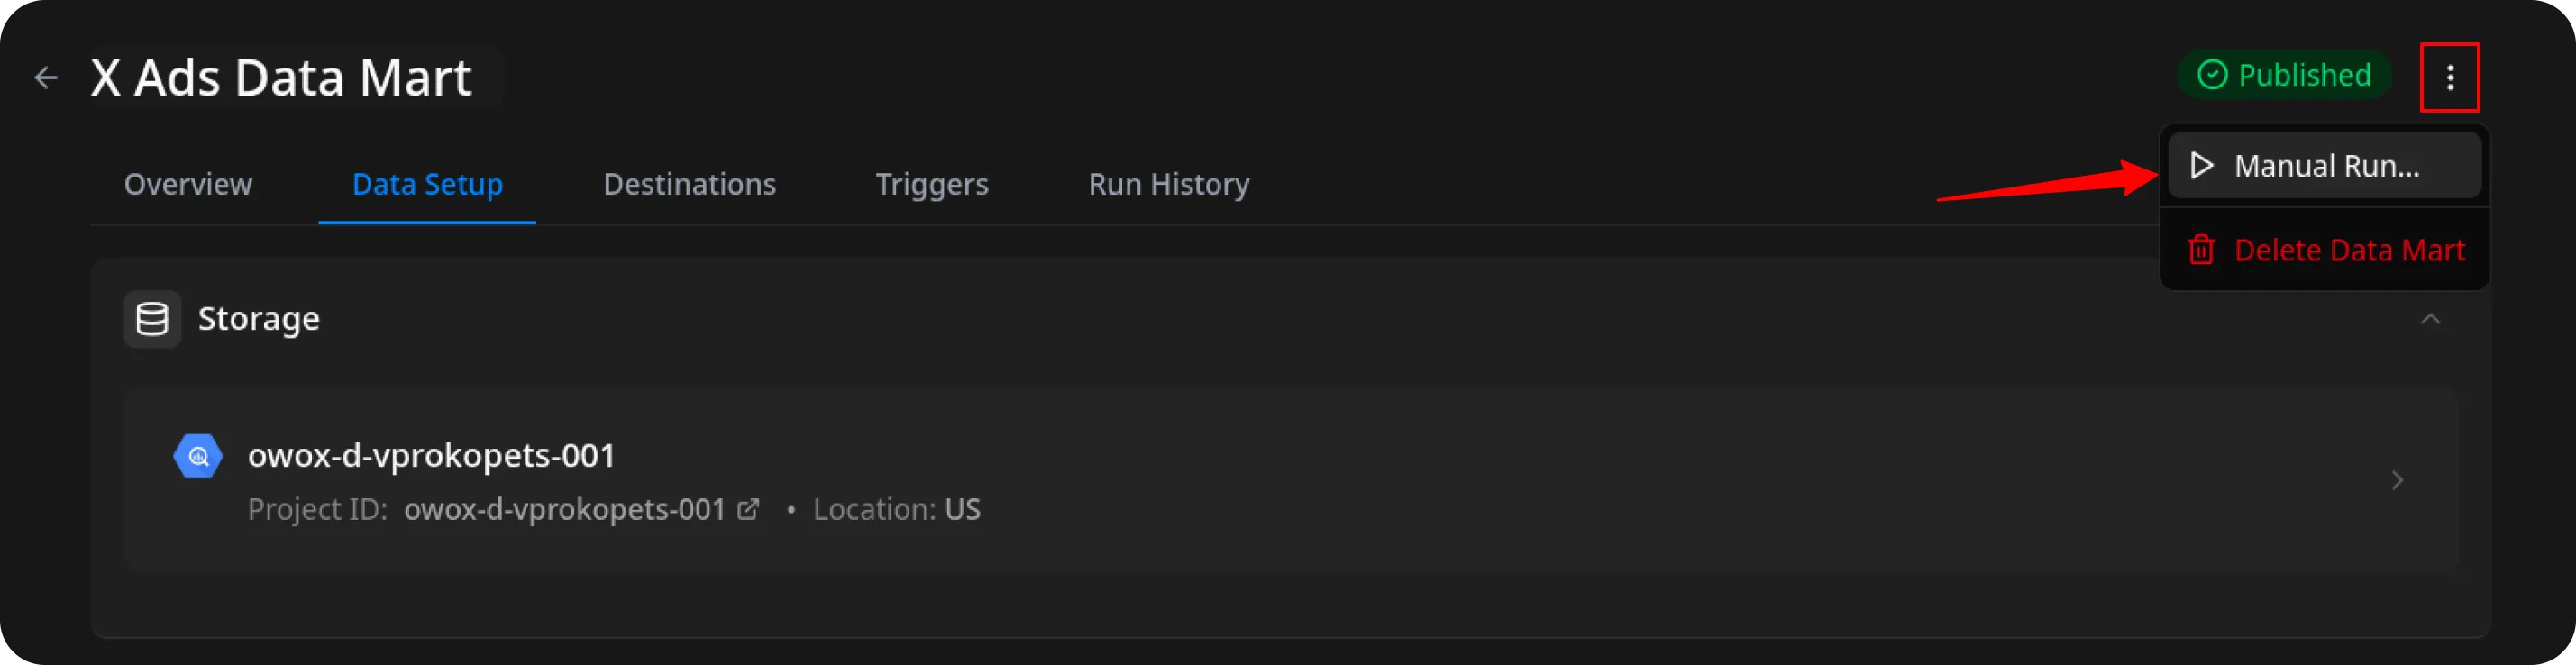
Task: Click the back arrow icon
Action: [x=46, y=77]
